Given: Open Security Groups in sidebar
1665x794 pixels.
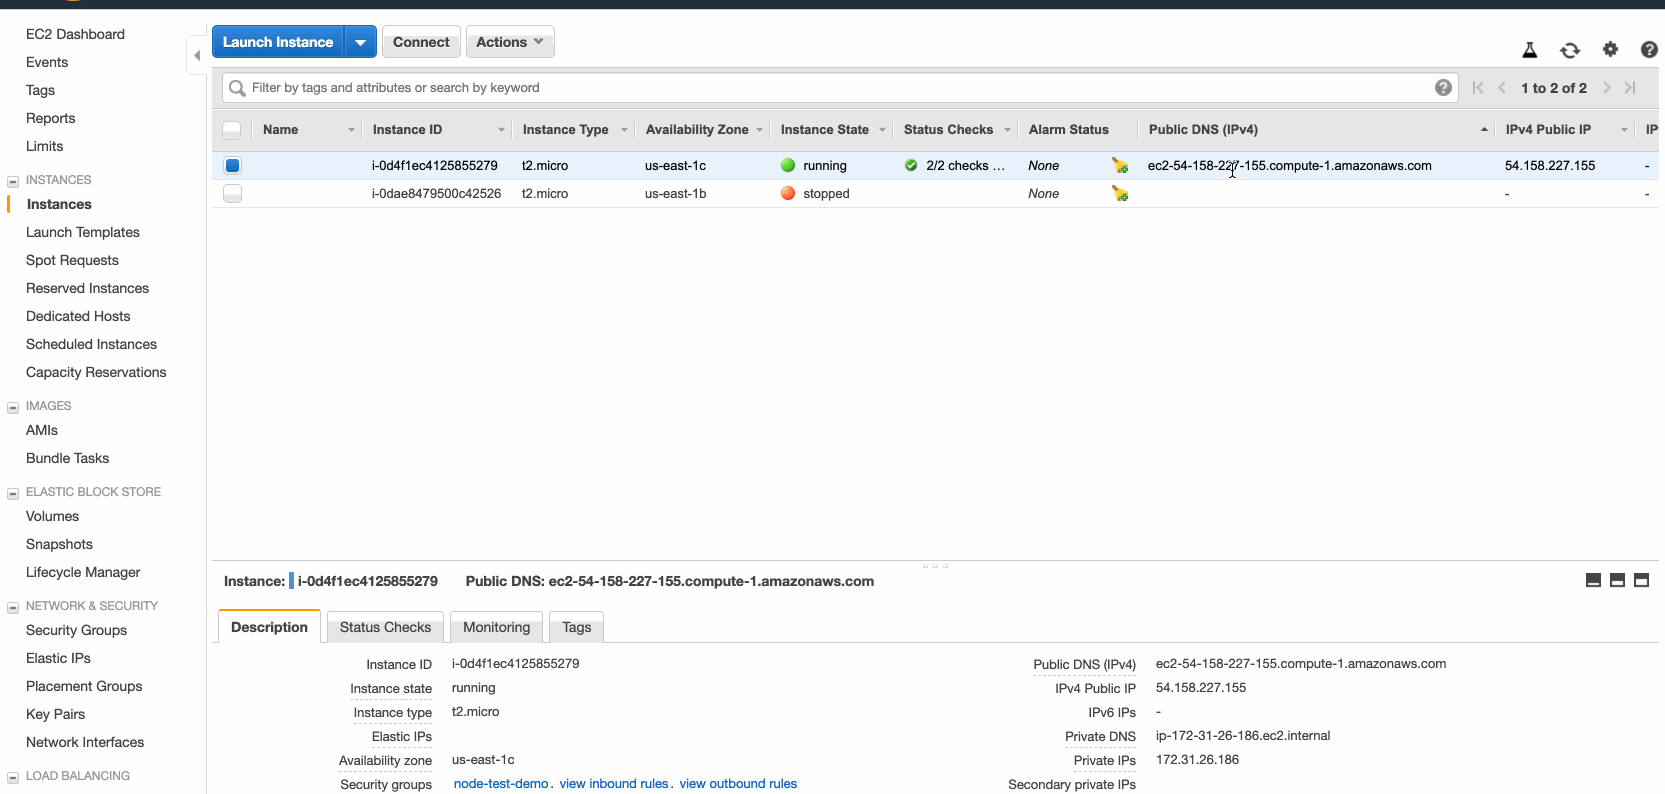Looking at the screenshot, I should (76, 630).
